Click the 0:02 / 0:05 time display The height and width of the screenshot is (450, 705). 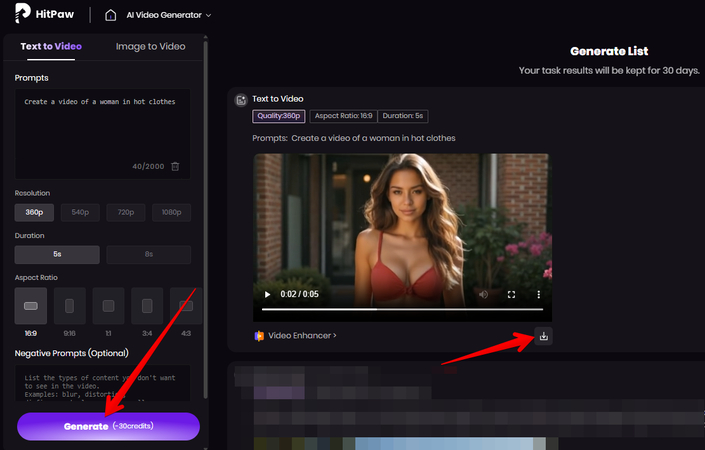[299, 294]
